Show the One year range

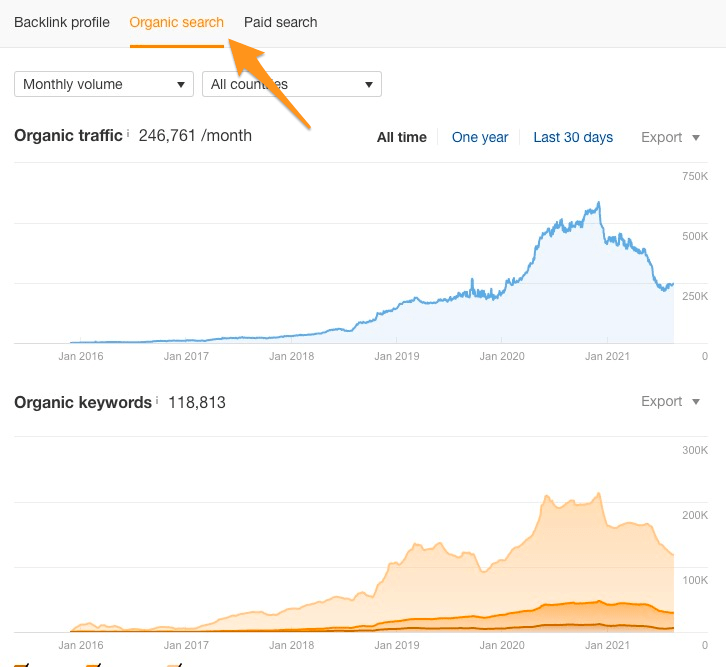[x=480, y=137]
